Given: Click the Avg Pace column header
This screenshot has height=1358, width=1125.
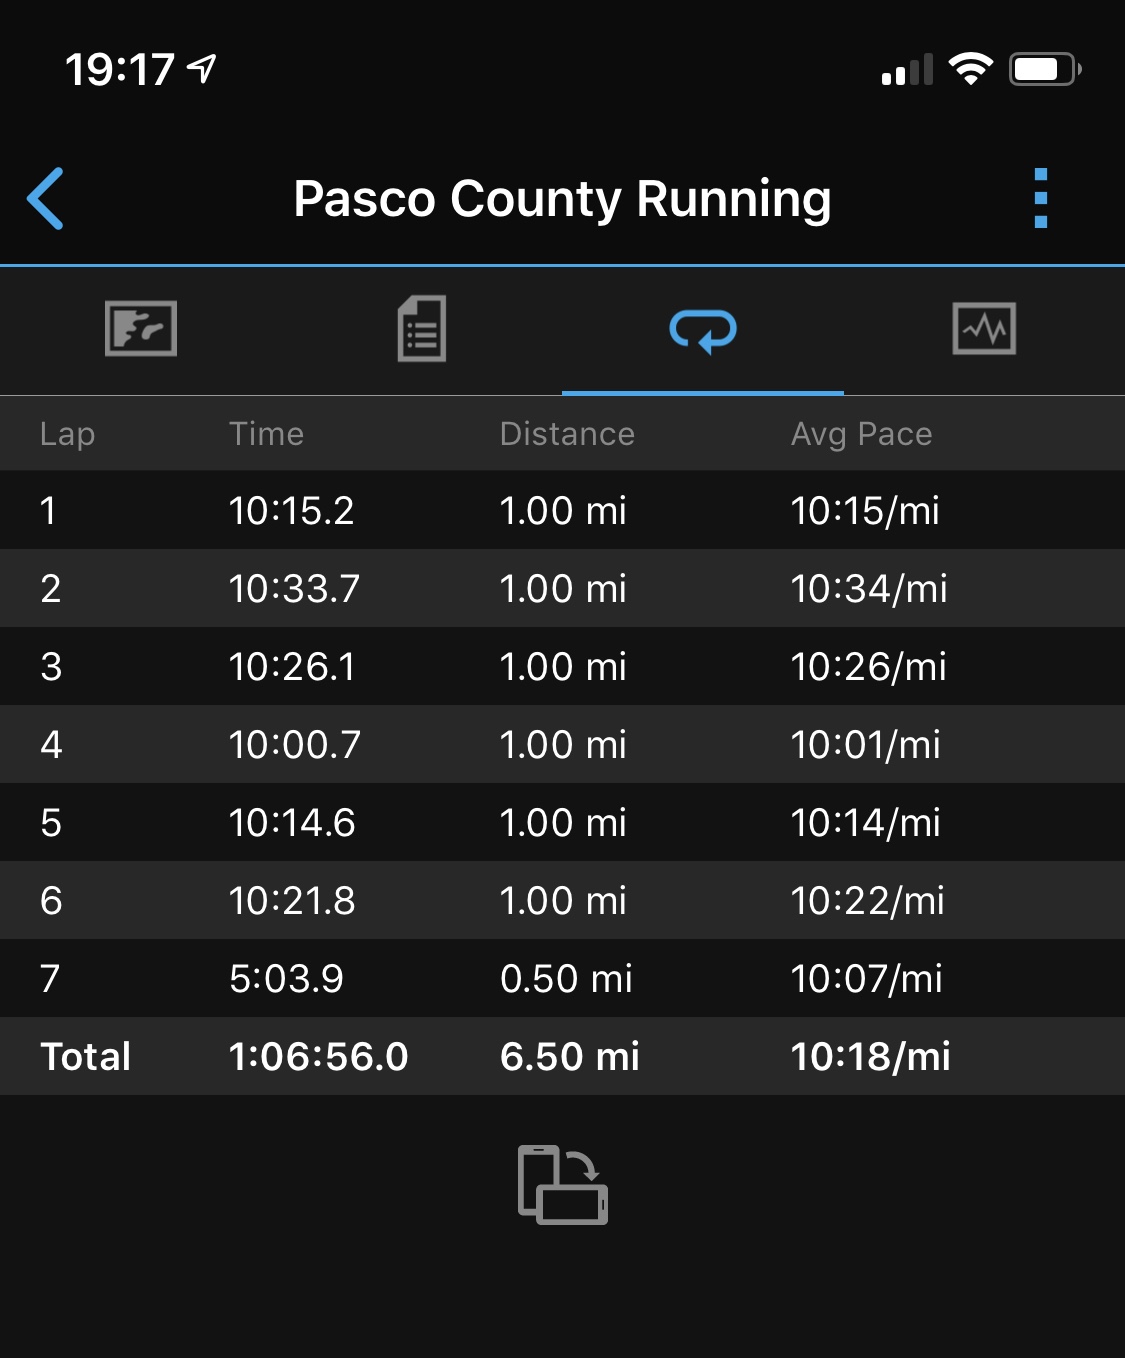Looking at the screenshot, I should [861, 434].
